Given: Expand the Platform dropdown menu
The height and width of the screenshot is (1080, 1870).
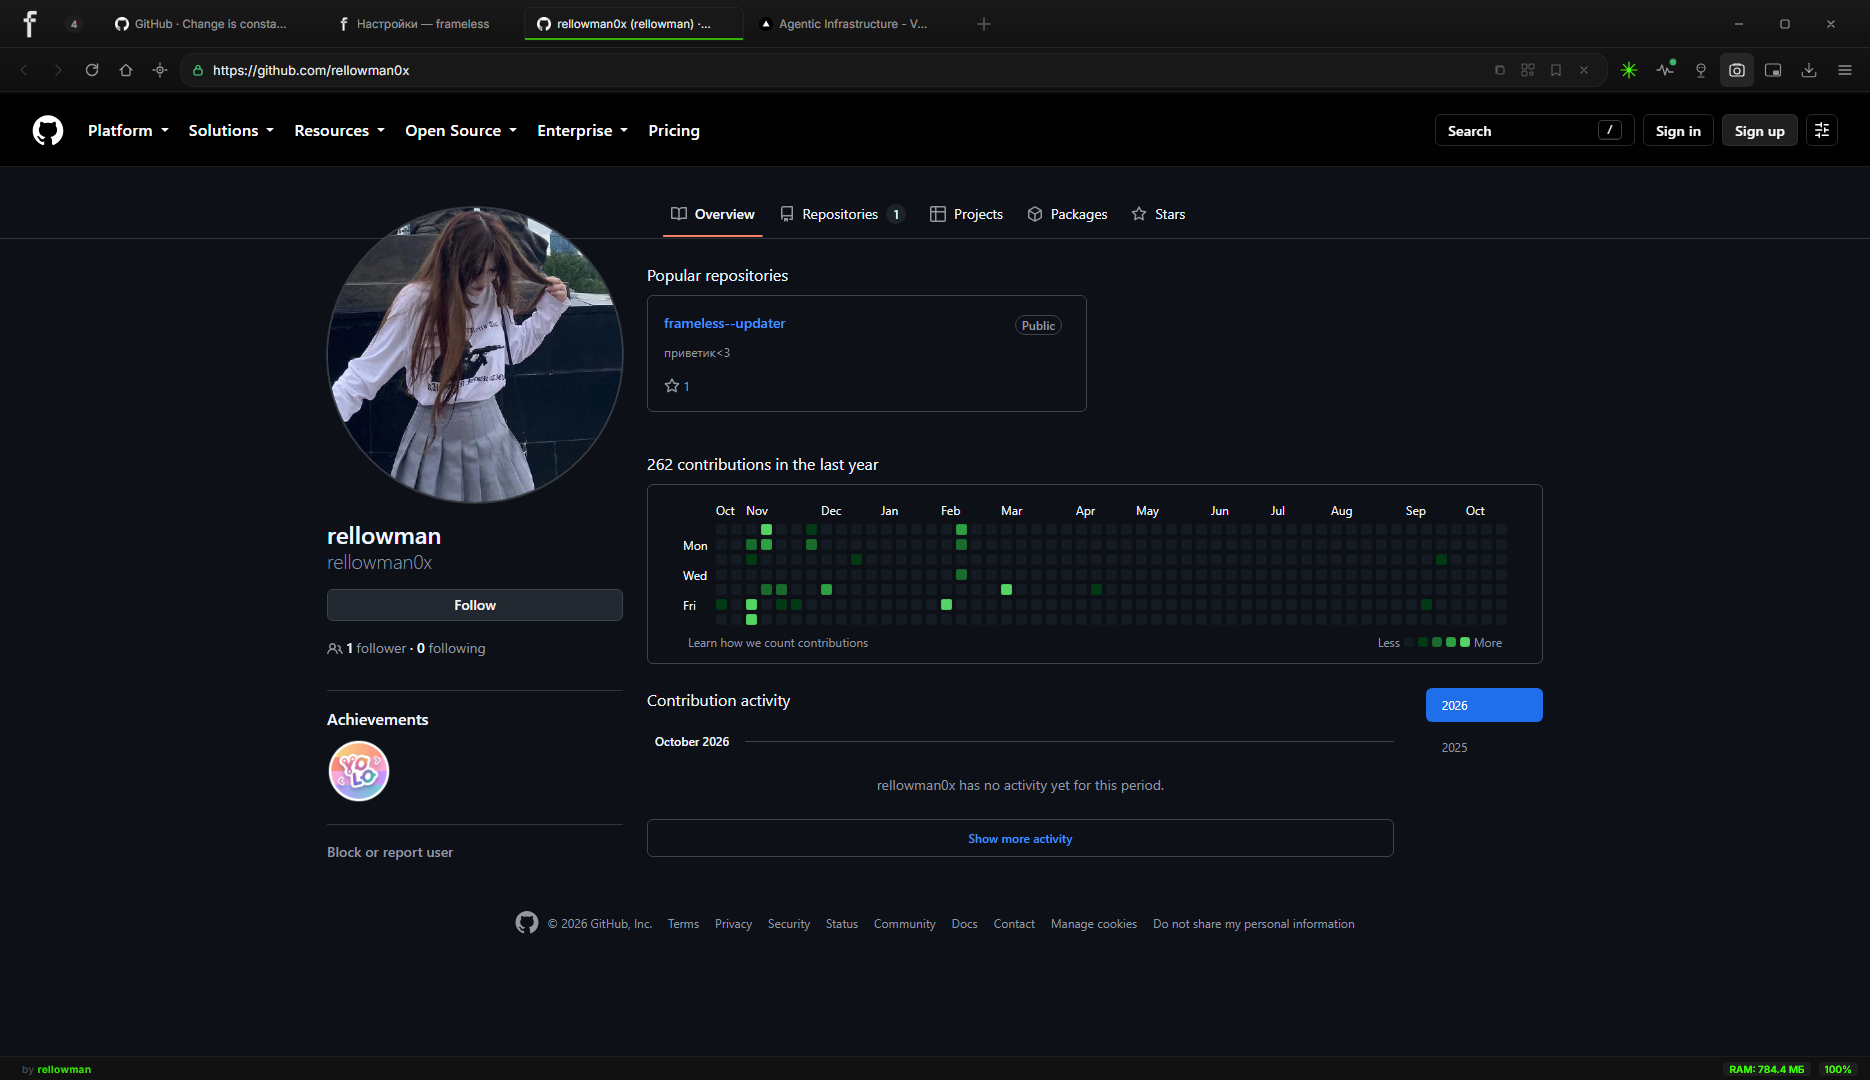Looking at the screenshot, I should coord(128,131).
